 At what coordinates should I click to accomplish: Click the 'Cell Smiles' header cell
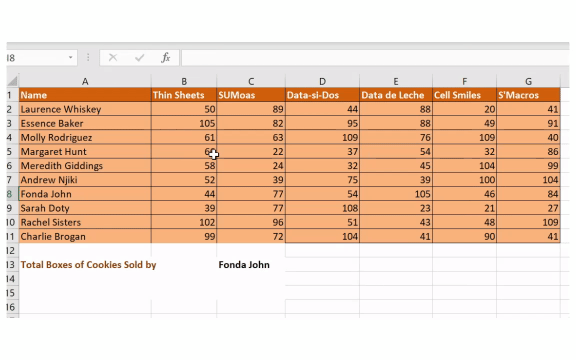(464, 95)
